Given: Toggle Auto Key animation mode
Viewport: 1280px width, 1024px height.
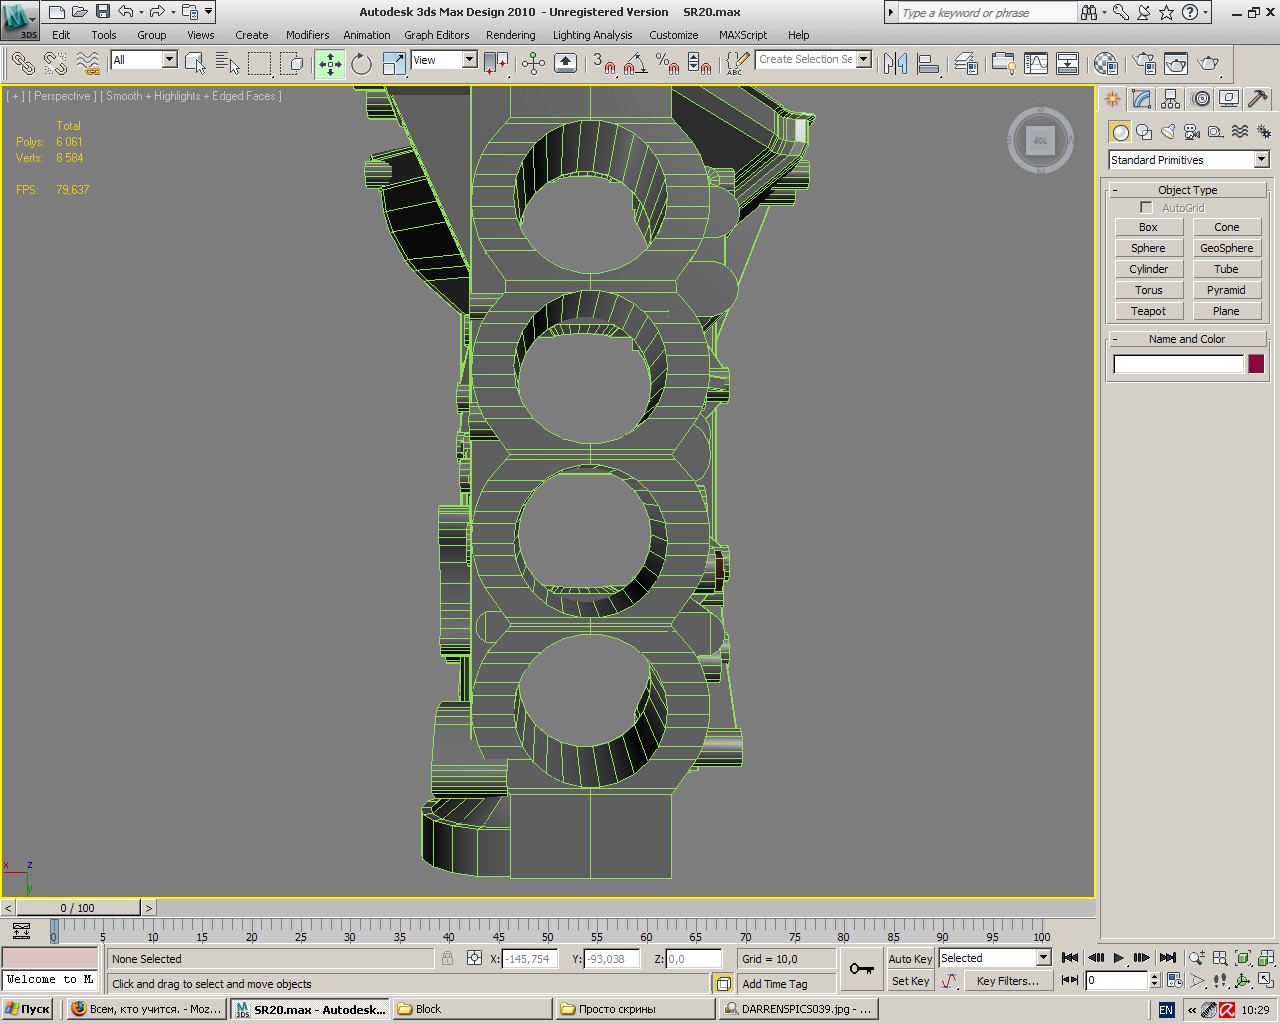Looking at the screenshot, I should [x=910, y=958].
